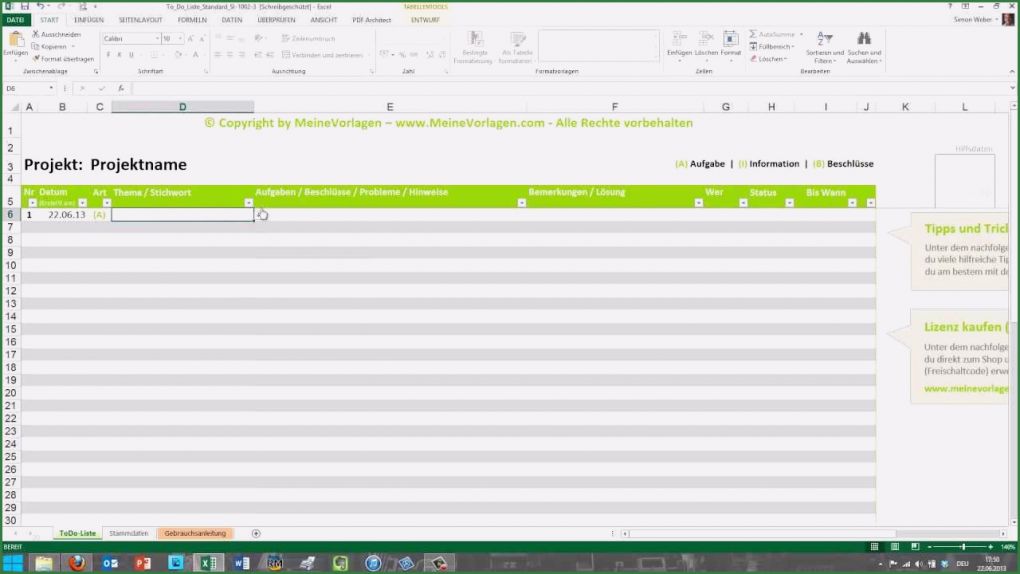This screenshot has width=1020, height=574.
Task: Open Outlook from the taskbar
Action: 110,563
